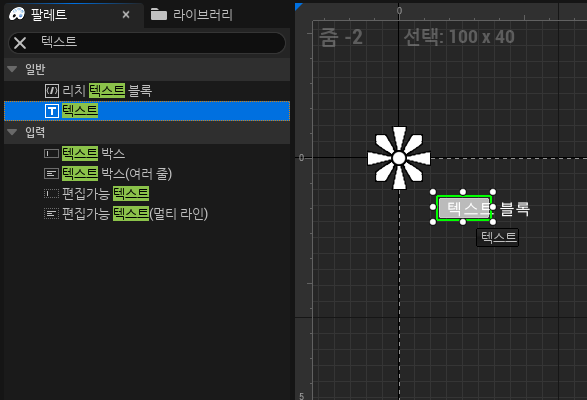
Task: Select 리치 텍스트 블록 widget
Action: click(147, 91)
